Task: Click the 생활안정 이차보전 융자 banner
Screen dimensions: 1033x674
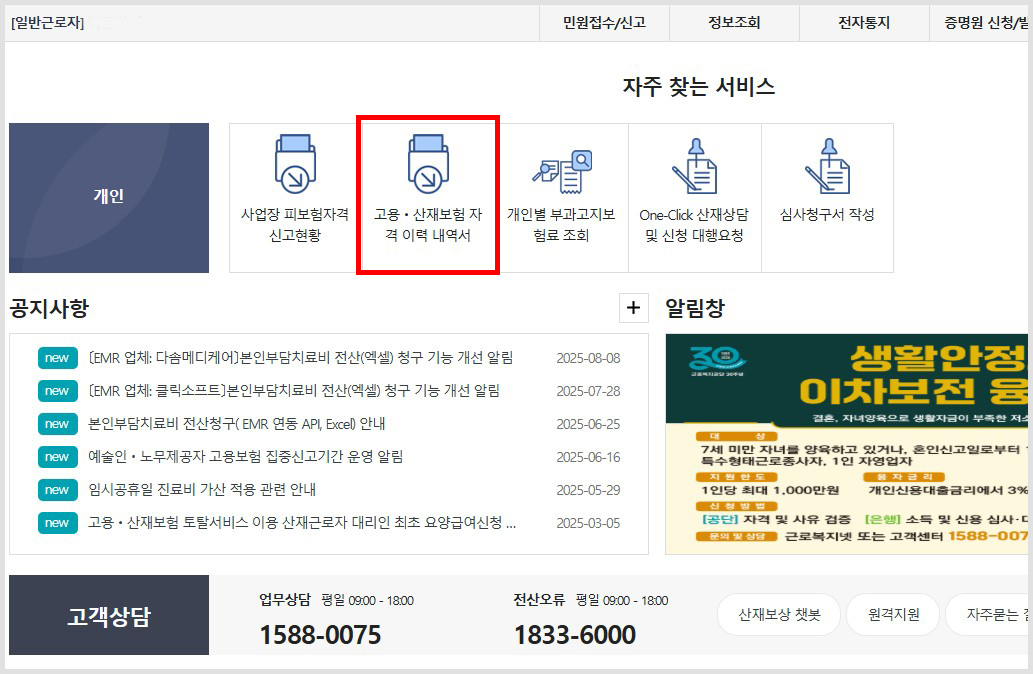Action: point(848,440)
